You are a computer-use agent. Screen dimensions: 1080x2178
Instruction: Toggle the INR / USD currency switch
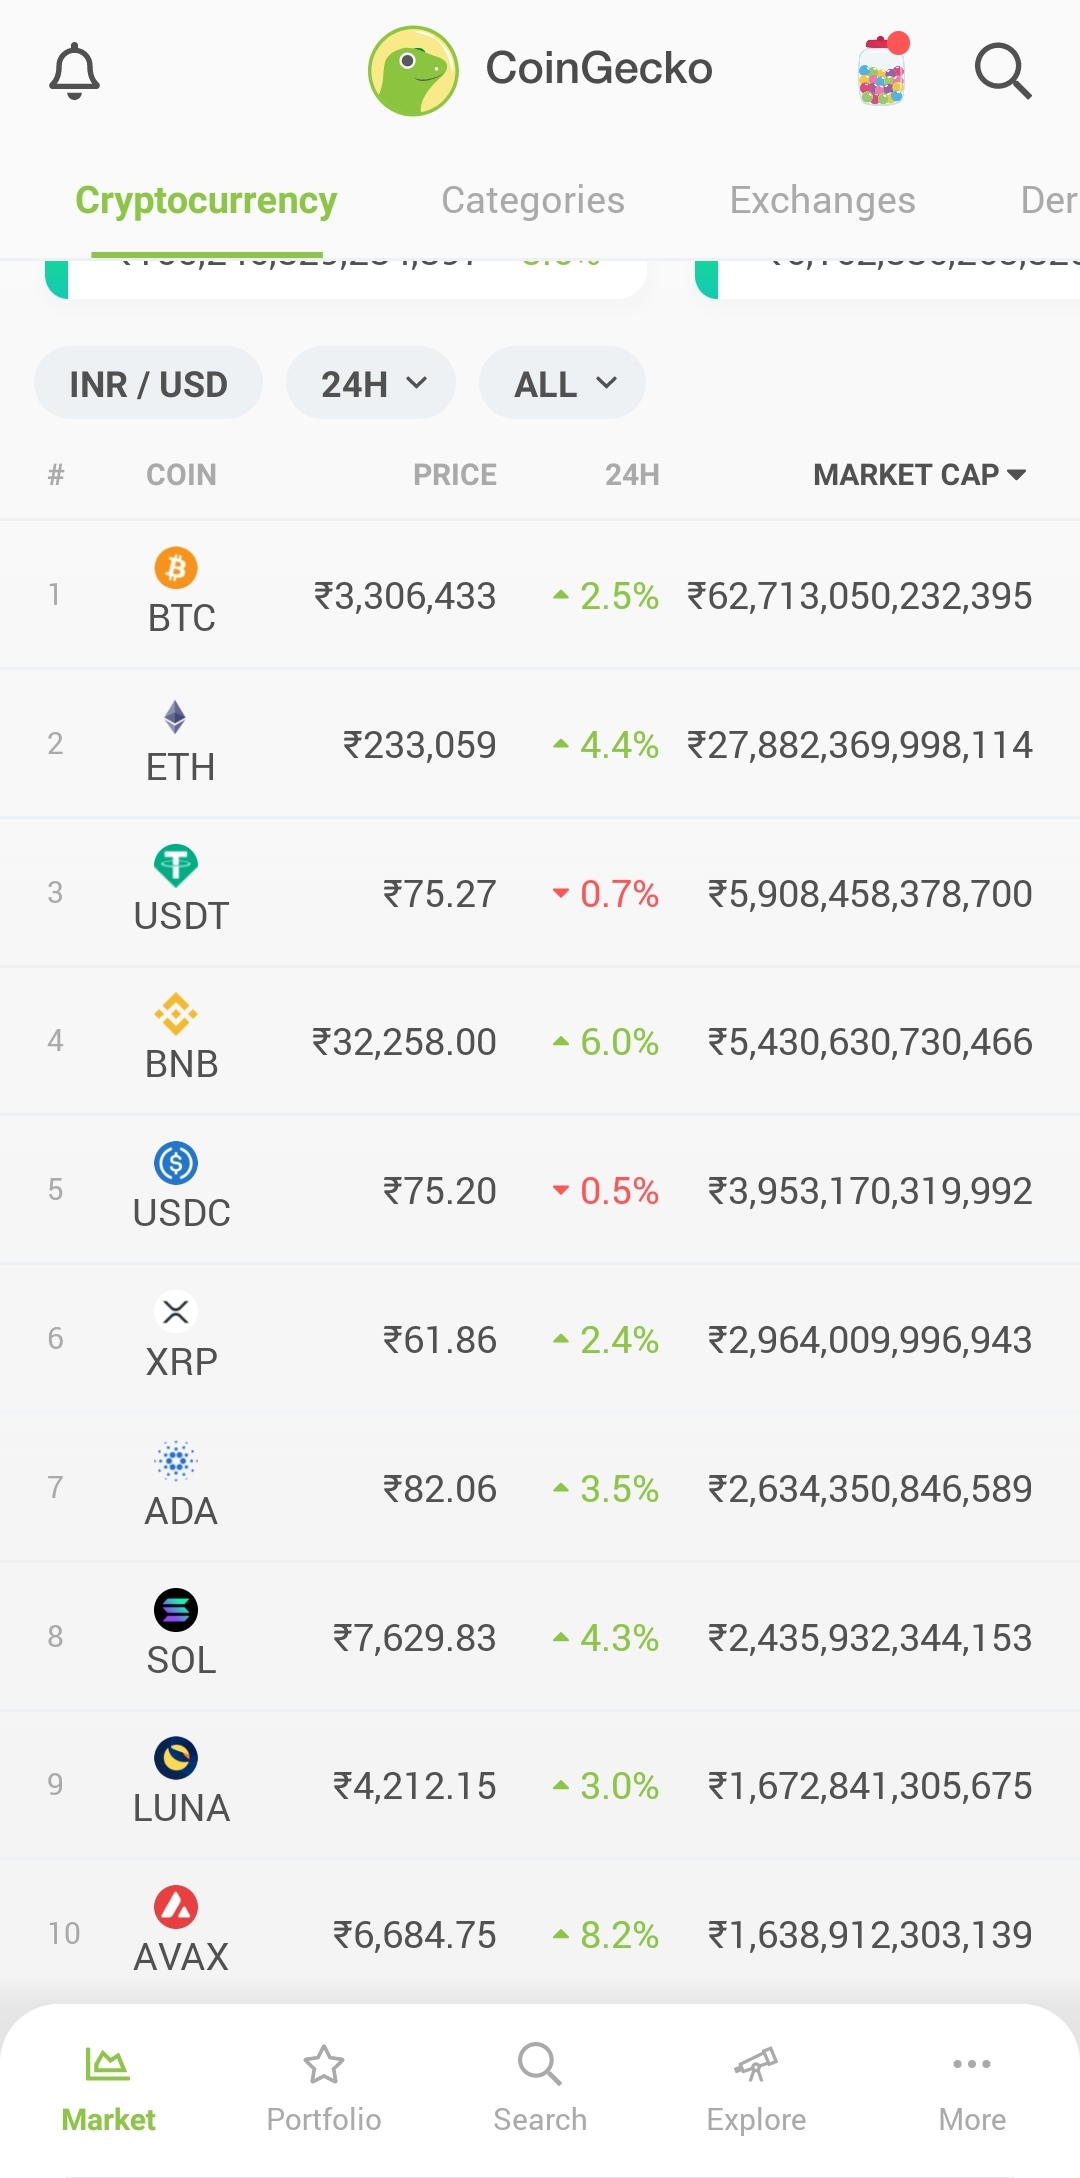[148, 383]
